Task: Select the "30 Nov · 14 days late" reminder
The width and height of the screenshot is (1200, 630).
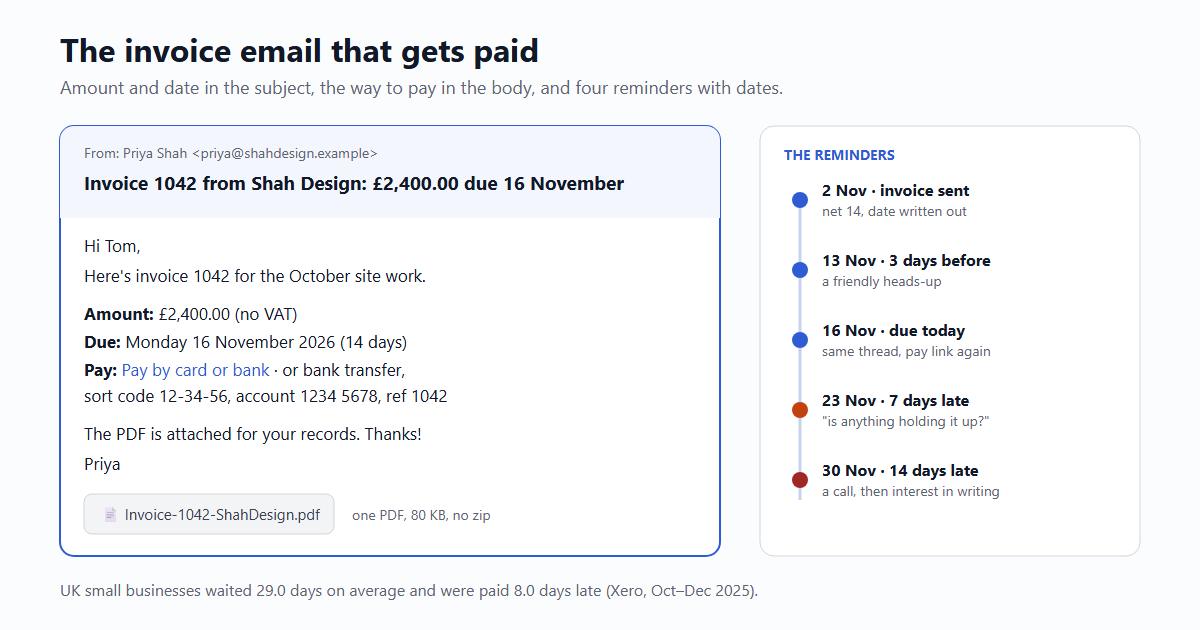Action: [900, 471]
